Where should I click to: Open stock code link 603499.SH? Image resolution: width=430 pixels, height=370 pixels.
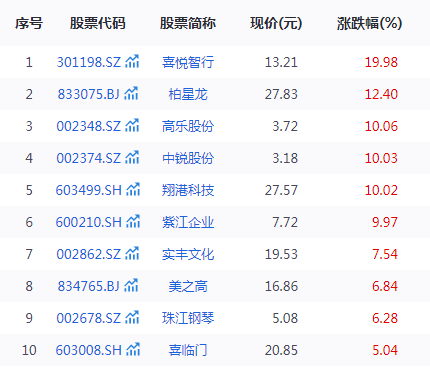click(89, 190)
